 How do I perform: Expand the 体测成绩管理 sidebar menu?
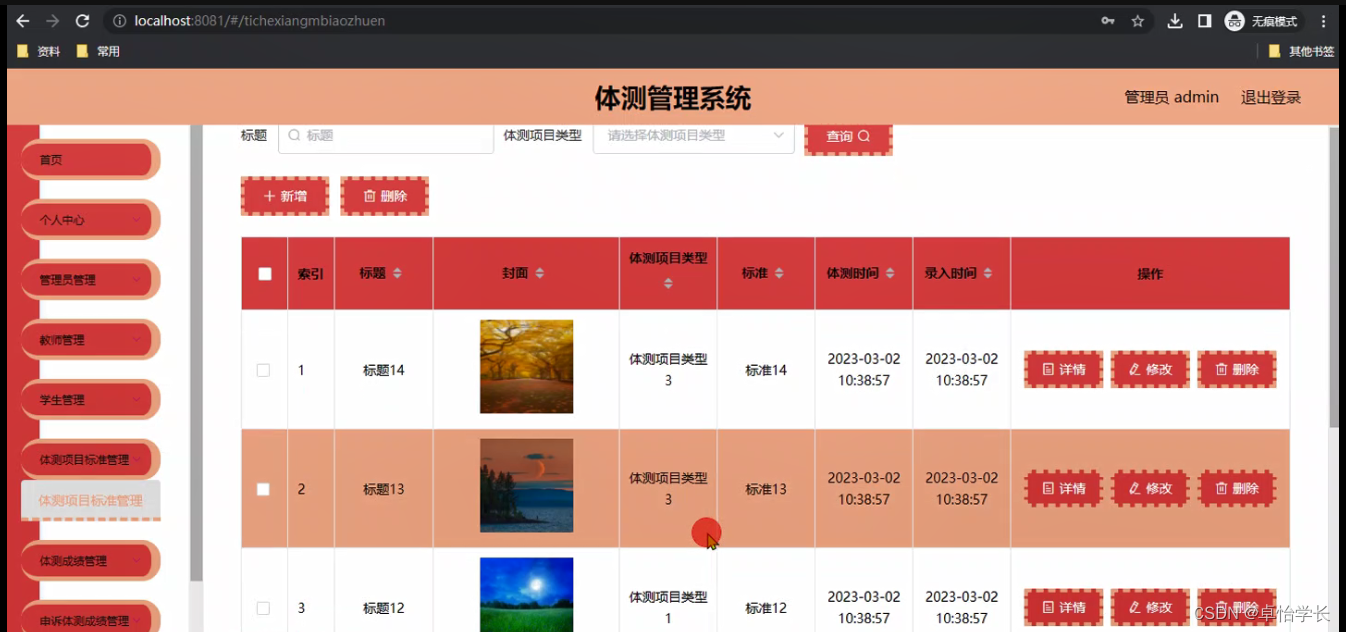tap(88, 560)
